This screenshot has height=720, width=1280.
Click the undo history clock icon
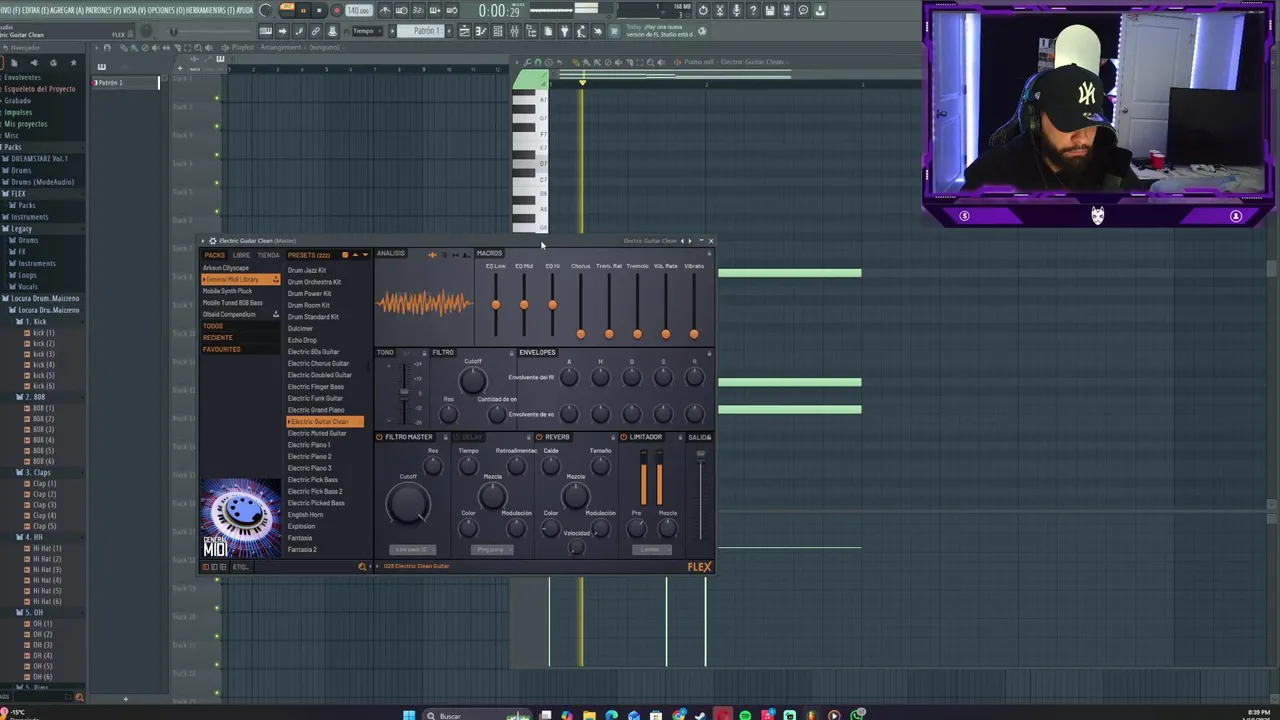[703, 10]
